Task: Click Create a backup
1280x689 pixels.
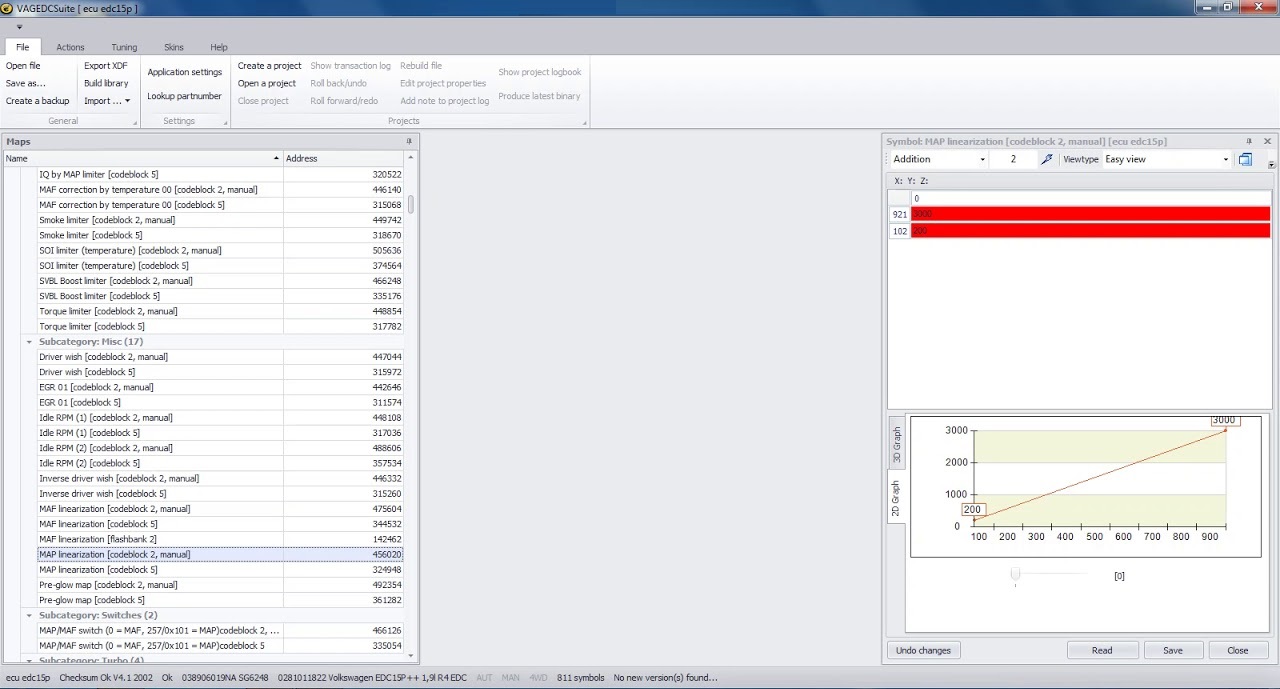Action: pos(38,101)
